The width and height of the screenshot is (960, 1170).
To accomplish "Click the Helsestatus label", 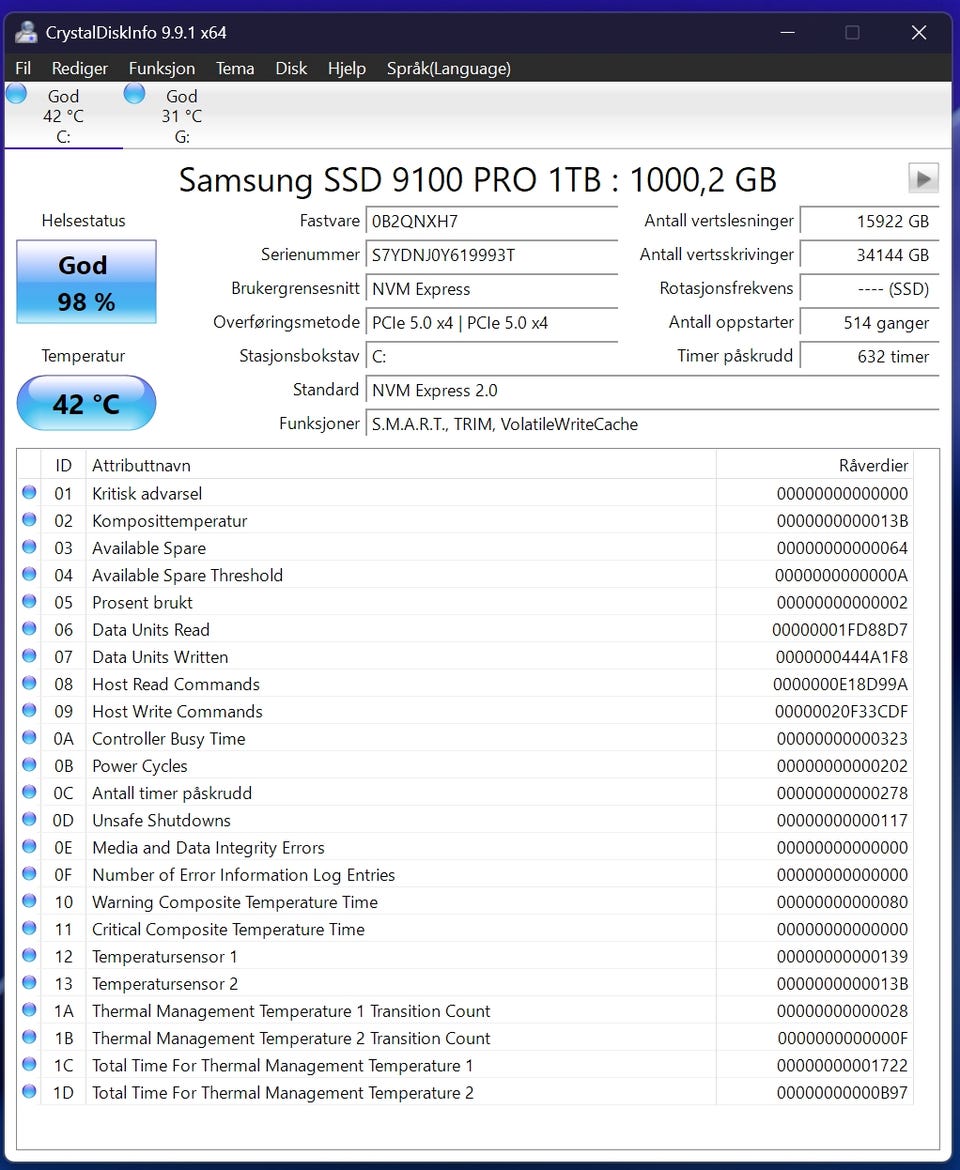I will pos(84,220).
